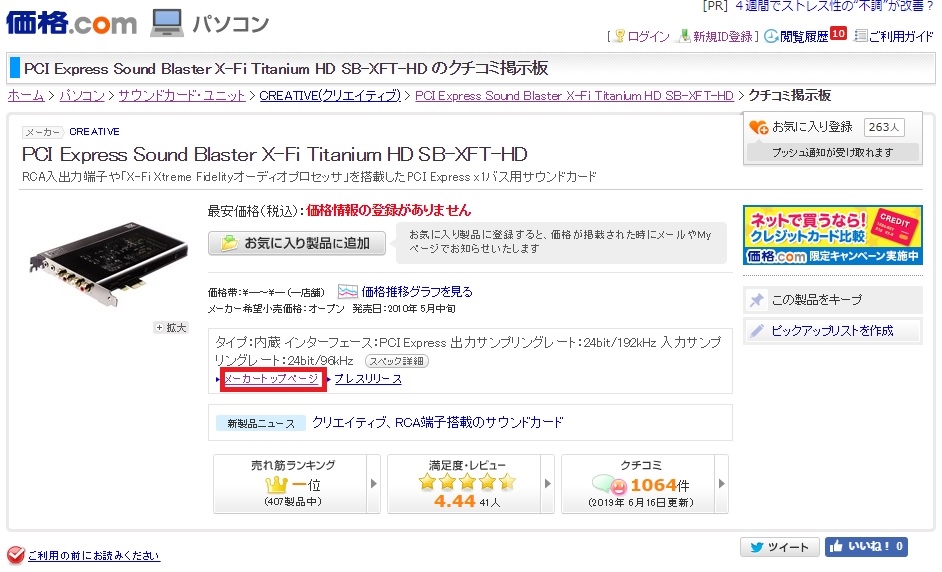
Task: Click the red 10 history badge
Action: 839,34
